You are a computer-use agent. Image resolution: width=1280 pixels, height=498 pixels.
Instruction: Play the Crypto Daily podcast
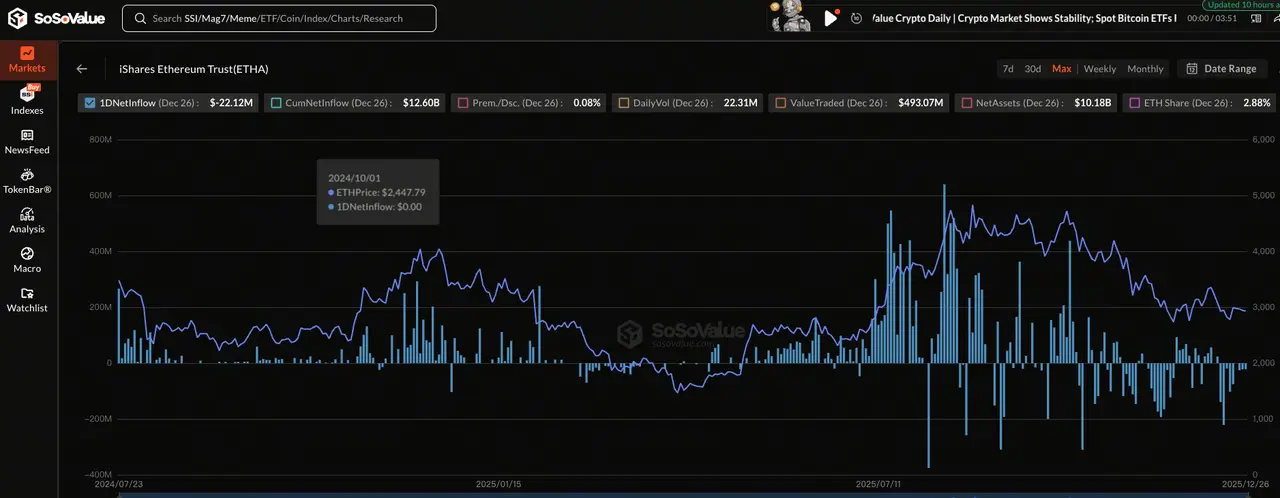coord(830,18)
